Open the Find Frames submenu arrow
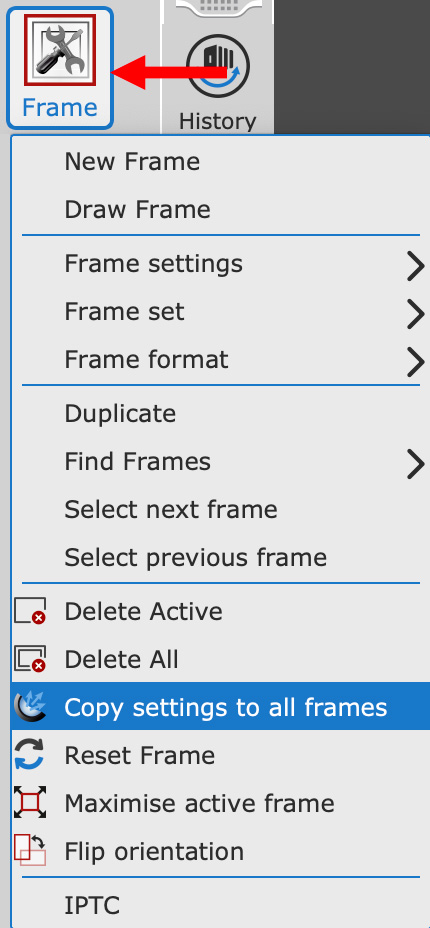Screen dimensions: 430x928 point(416,465)
